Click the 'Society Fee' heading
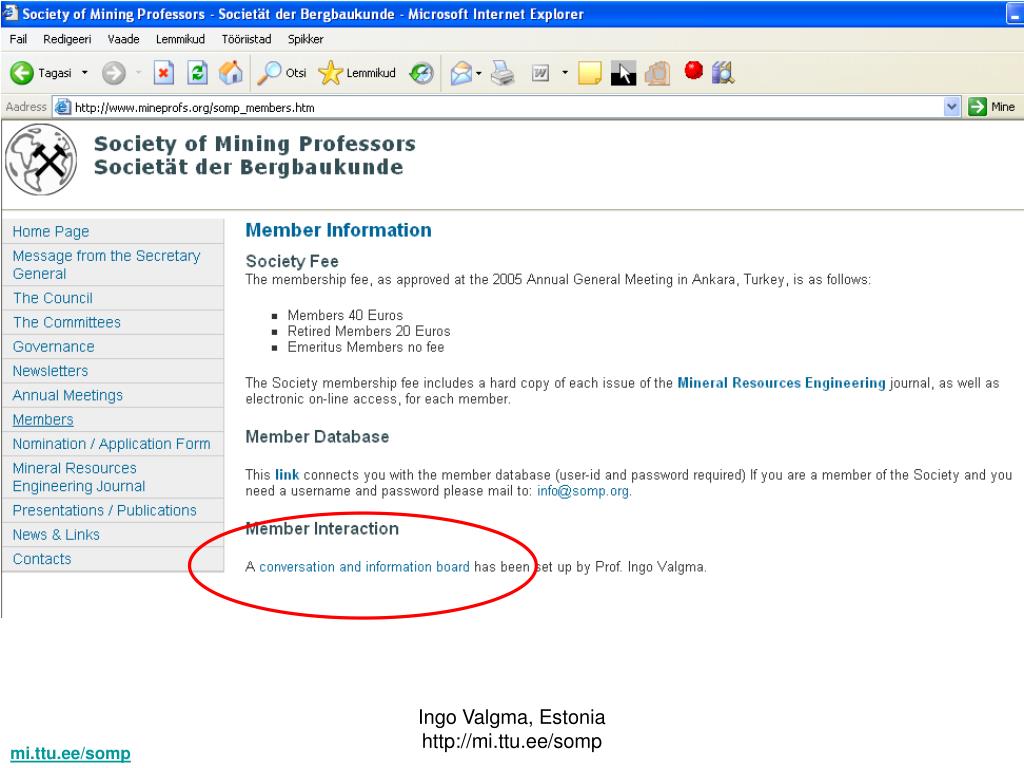Image resolution: width=1024 pixels, height=768 pixels. coord(292,261)
